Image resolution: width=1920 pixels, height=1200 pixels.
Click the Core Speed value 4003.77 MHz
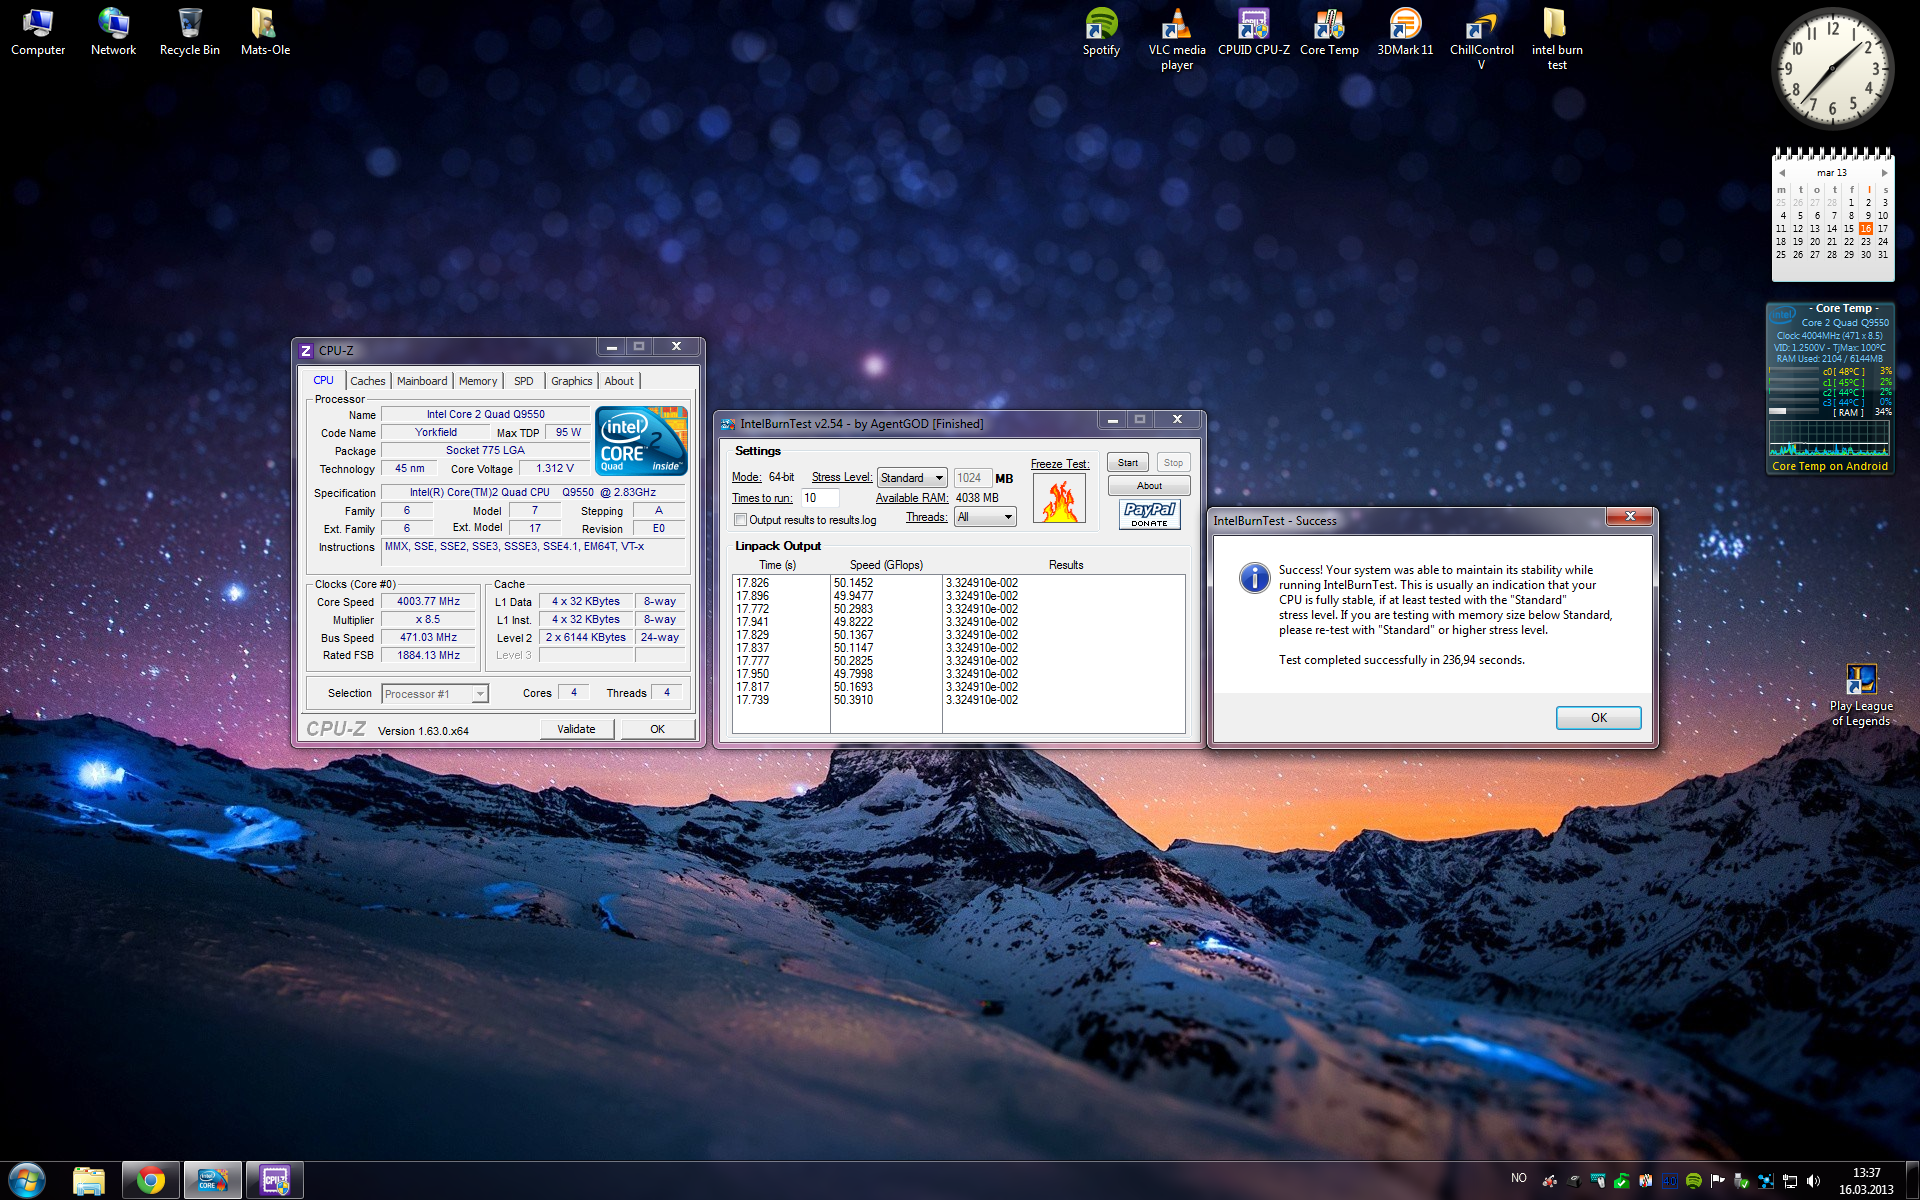(x=428, y=602)
